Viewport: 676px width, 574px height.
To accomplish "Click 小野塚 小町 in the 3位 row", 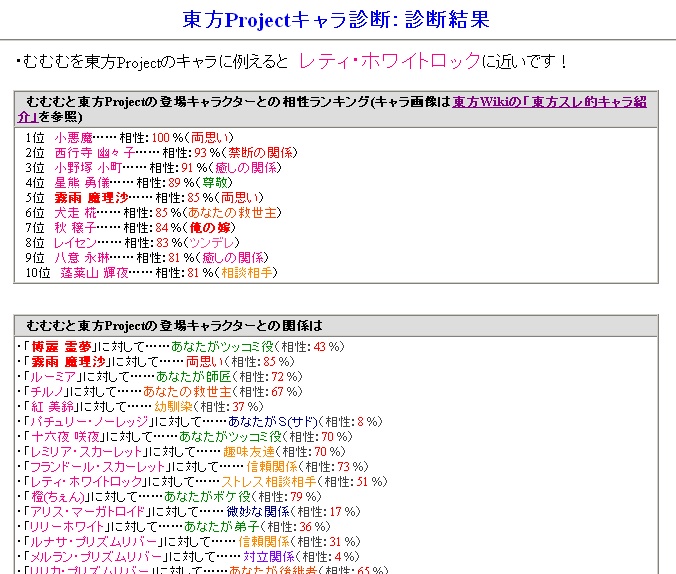I will 88,168.
